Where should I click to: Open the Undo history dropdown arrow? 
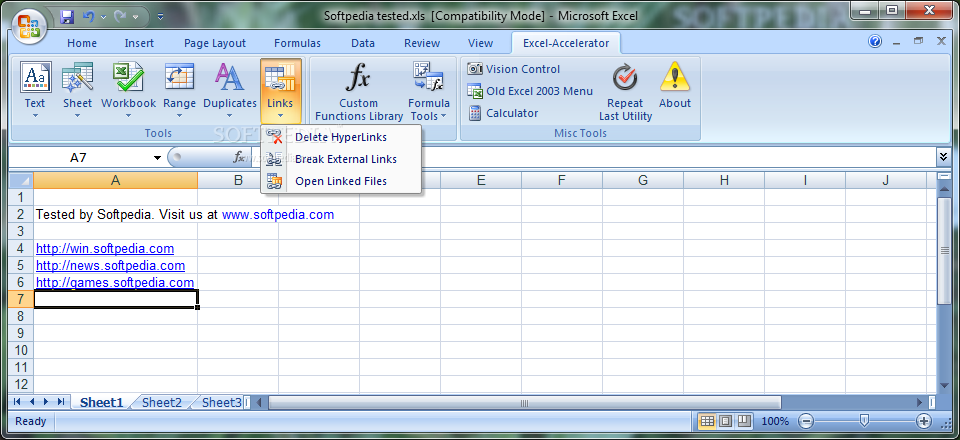pos(103,17)
